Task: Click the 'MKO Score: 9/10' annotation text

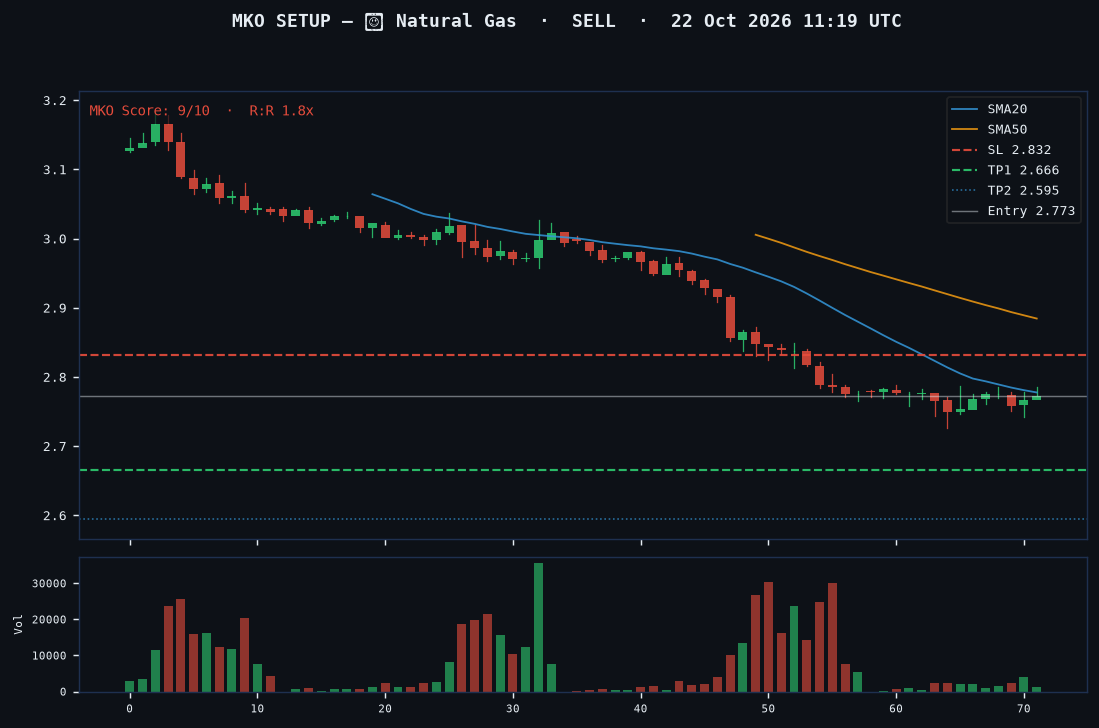Action: pyautogui.click(x=149, y=111)
